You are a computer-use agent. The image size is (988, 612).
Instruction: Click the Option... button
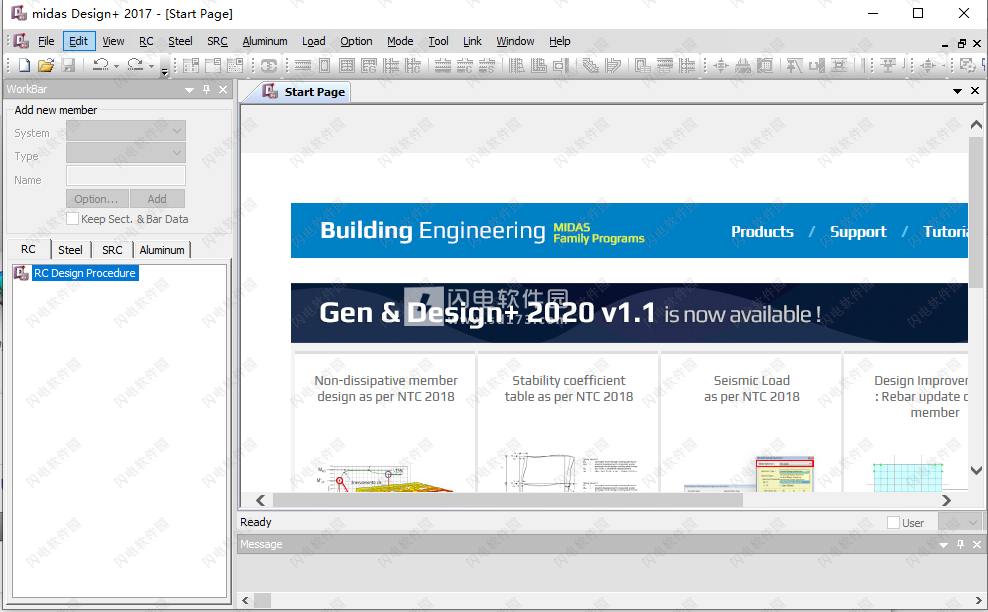pos(97,199)
